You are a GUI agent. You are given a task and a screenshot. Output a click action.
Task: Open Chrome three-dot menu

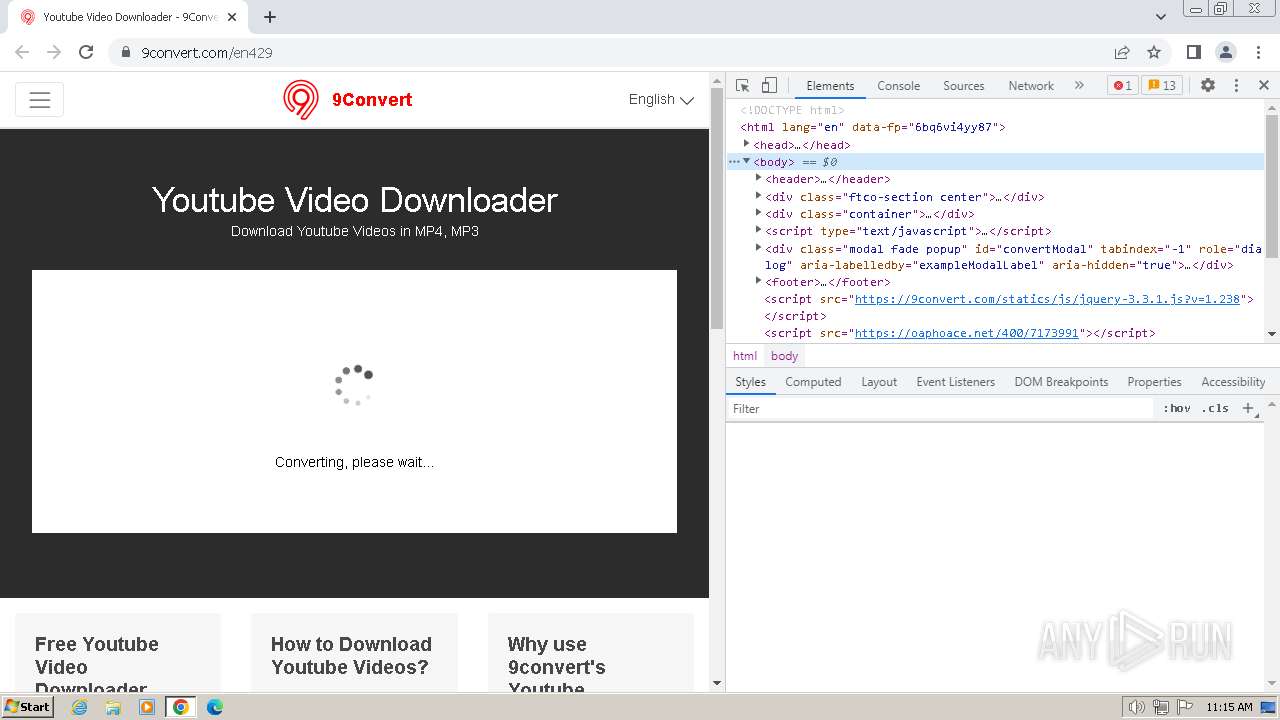coord(1257,52)
